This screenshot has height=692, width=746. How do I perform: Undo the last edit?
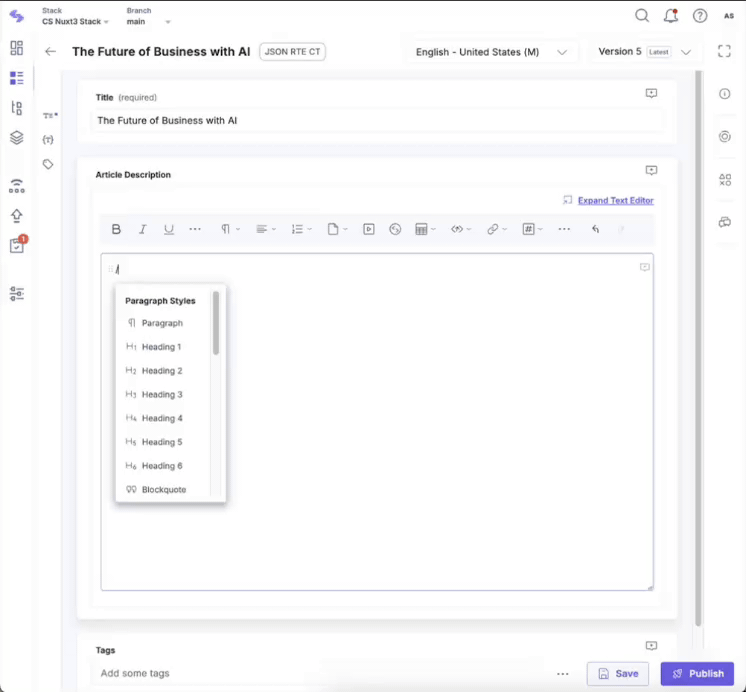click(x=595, y=229)
